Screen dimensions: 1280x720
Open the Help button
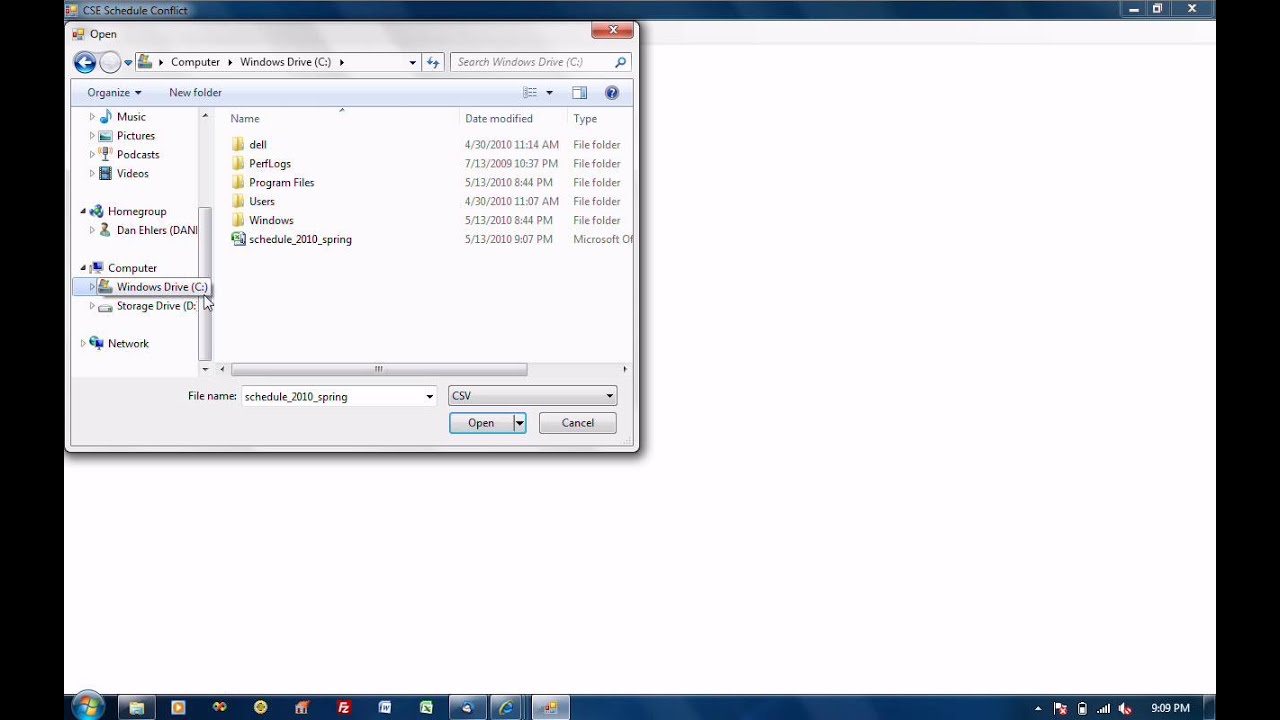point(612,92)
